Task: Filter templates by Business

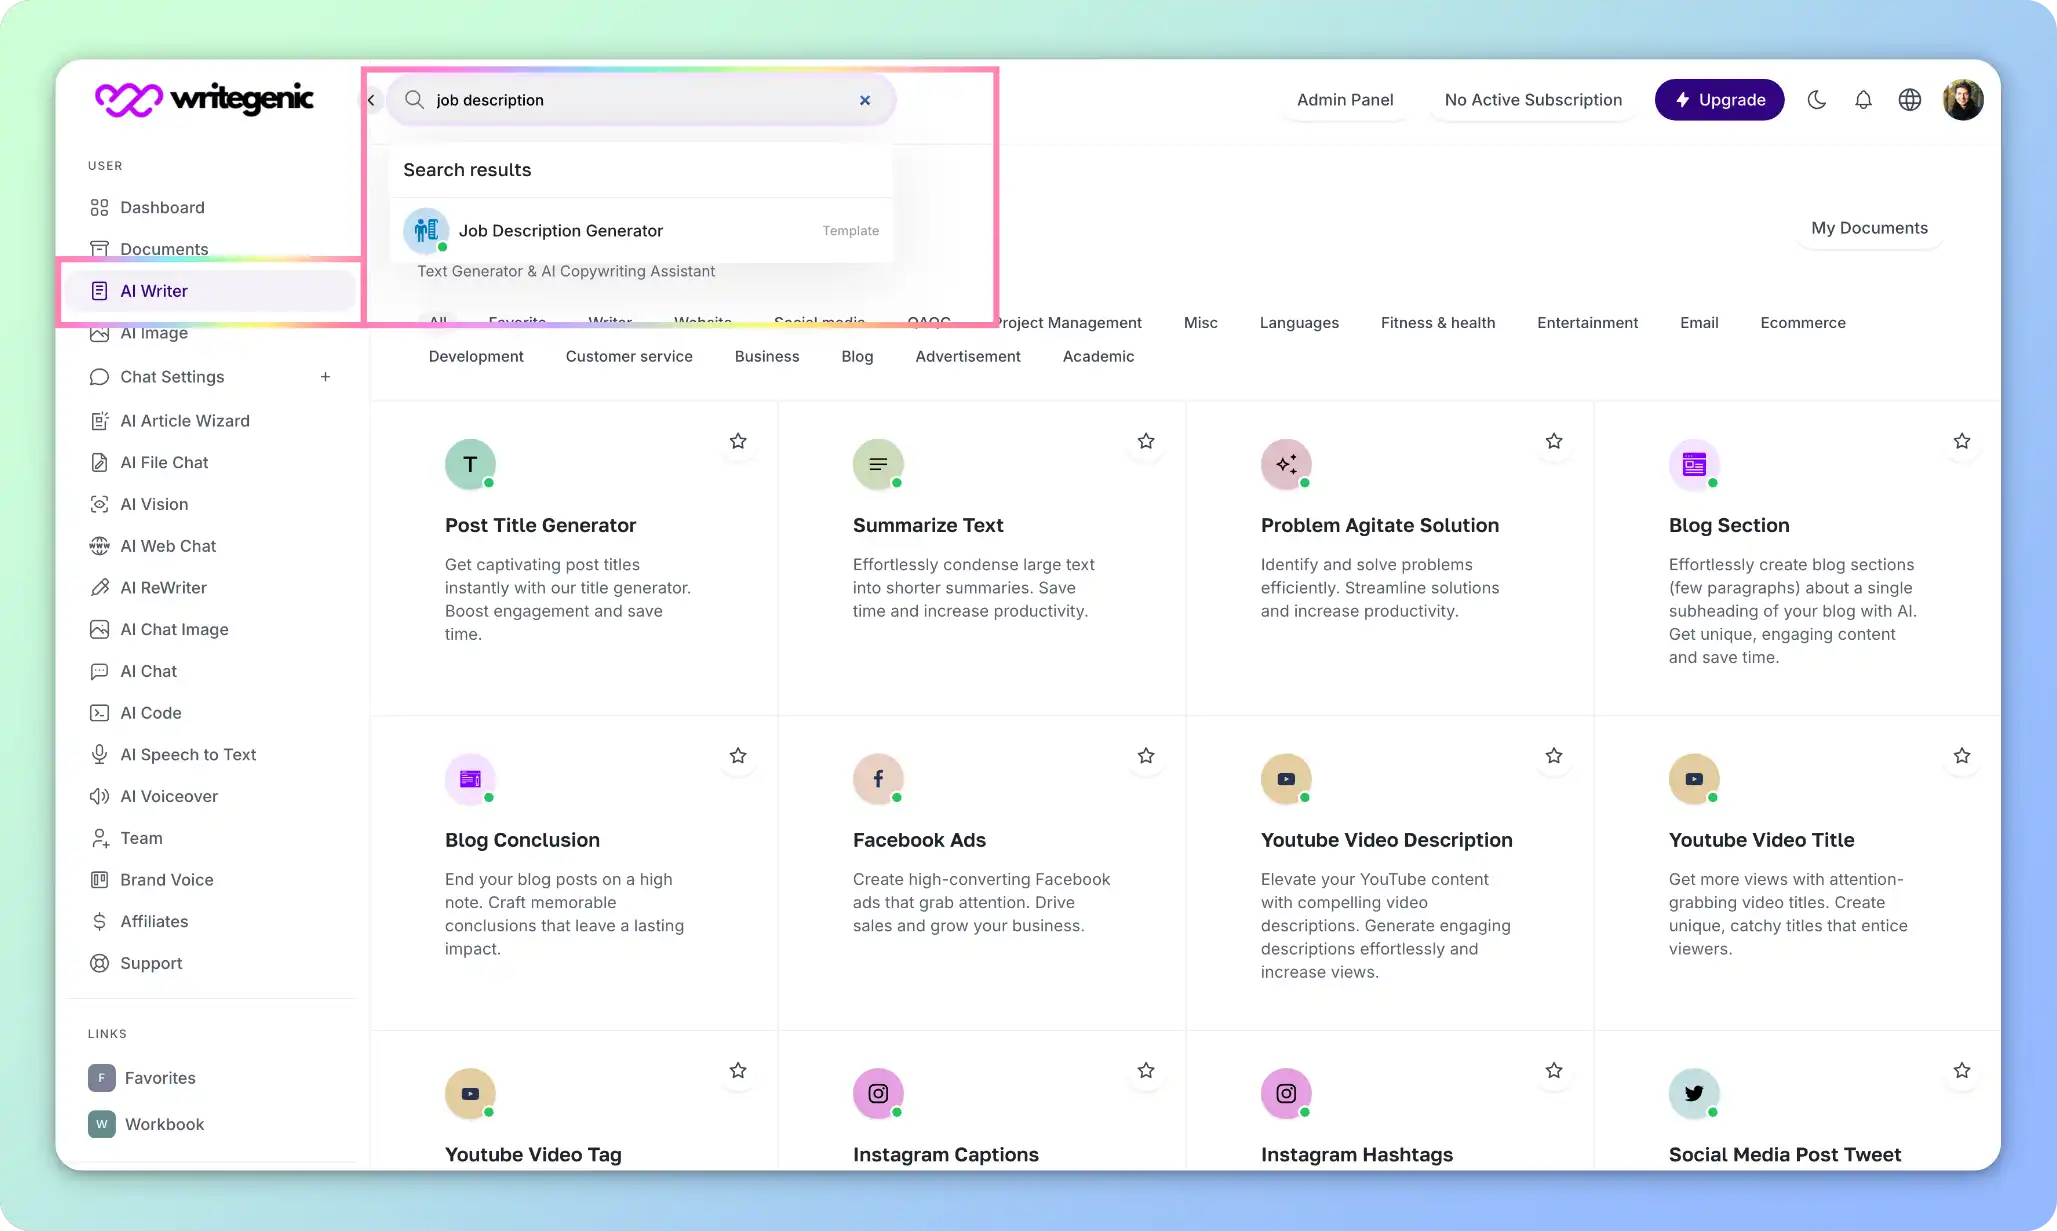Action: tap(767, 357)
